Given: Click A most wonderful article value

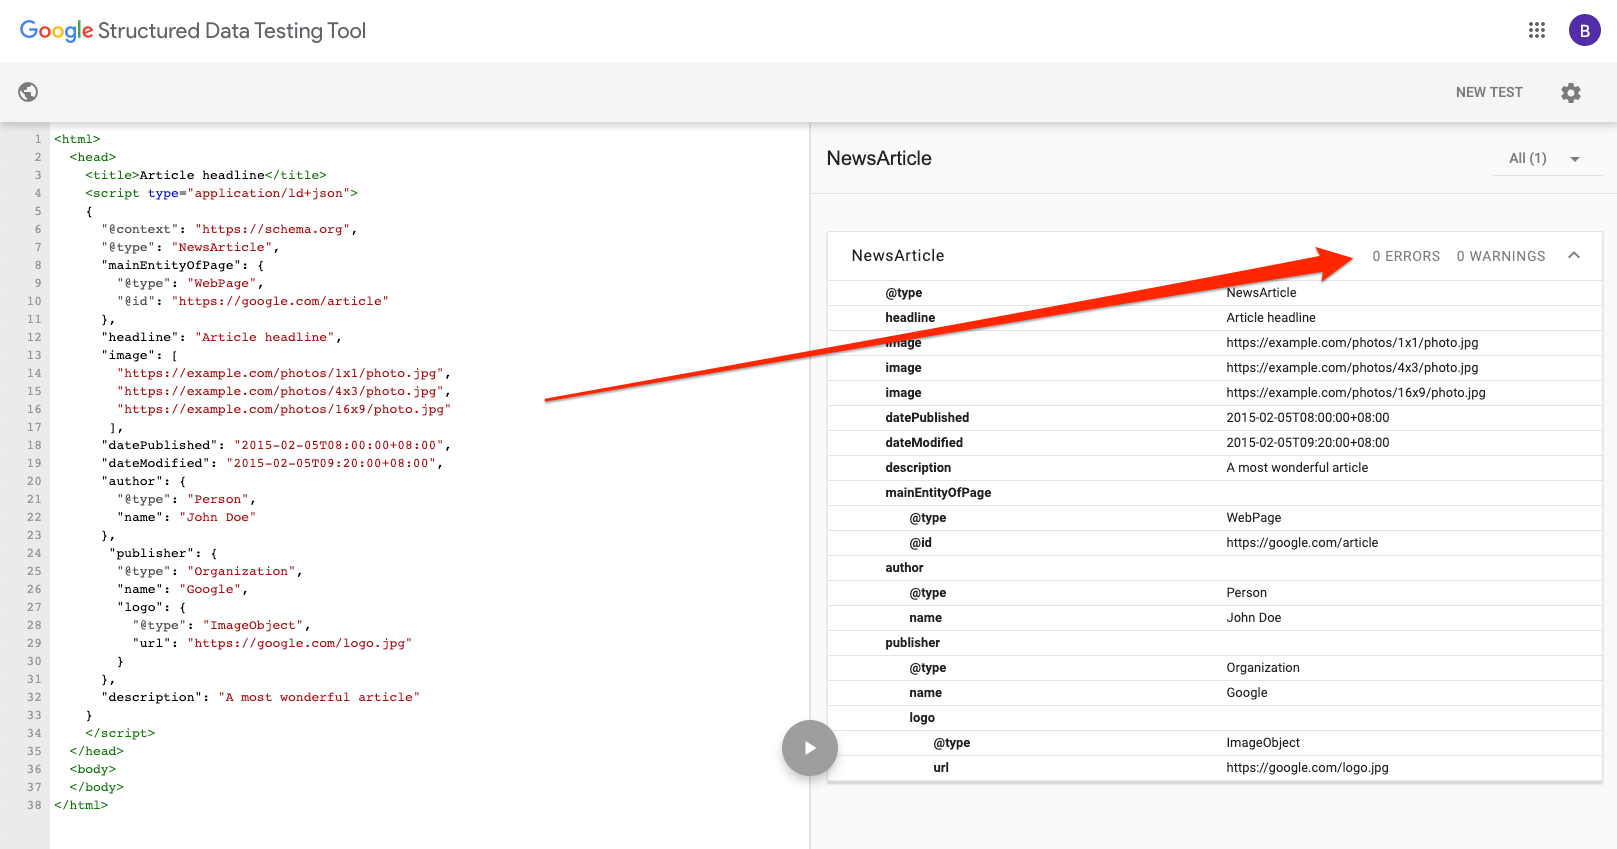Looking at the screenshot, I should click(1297, 468).
